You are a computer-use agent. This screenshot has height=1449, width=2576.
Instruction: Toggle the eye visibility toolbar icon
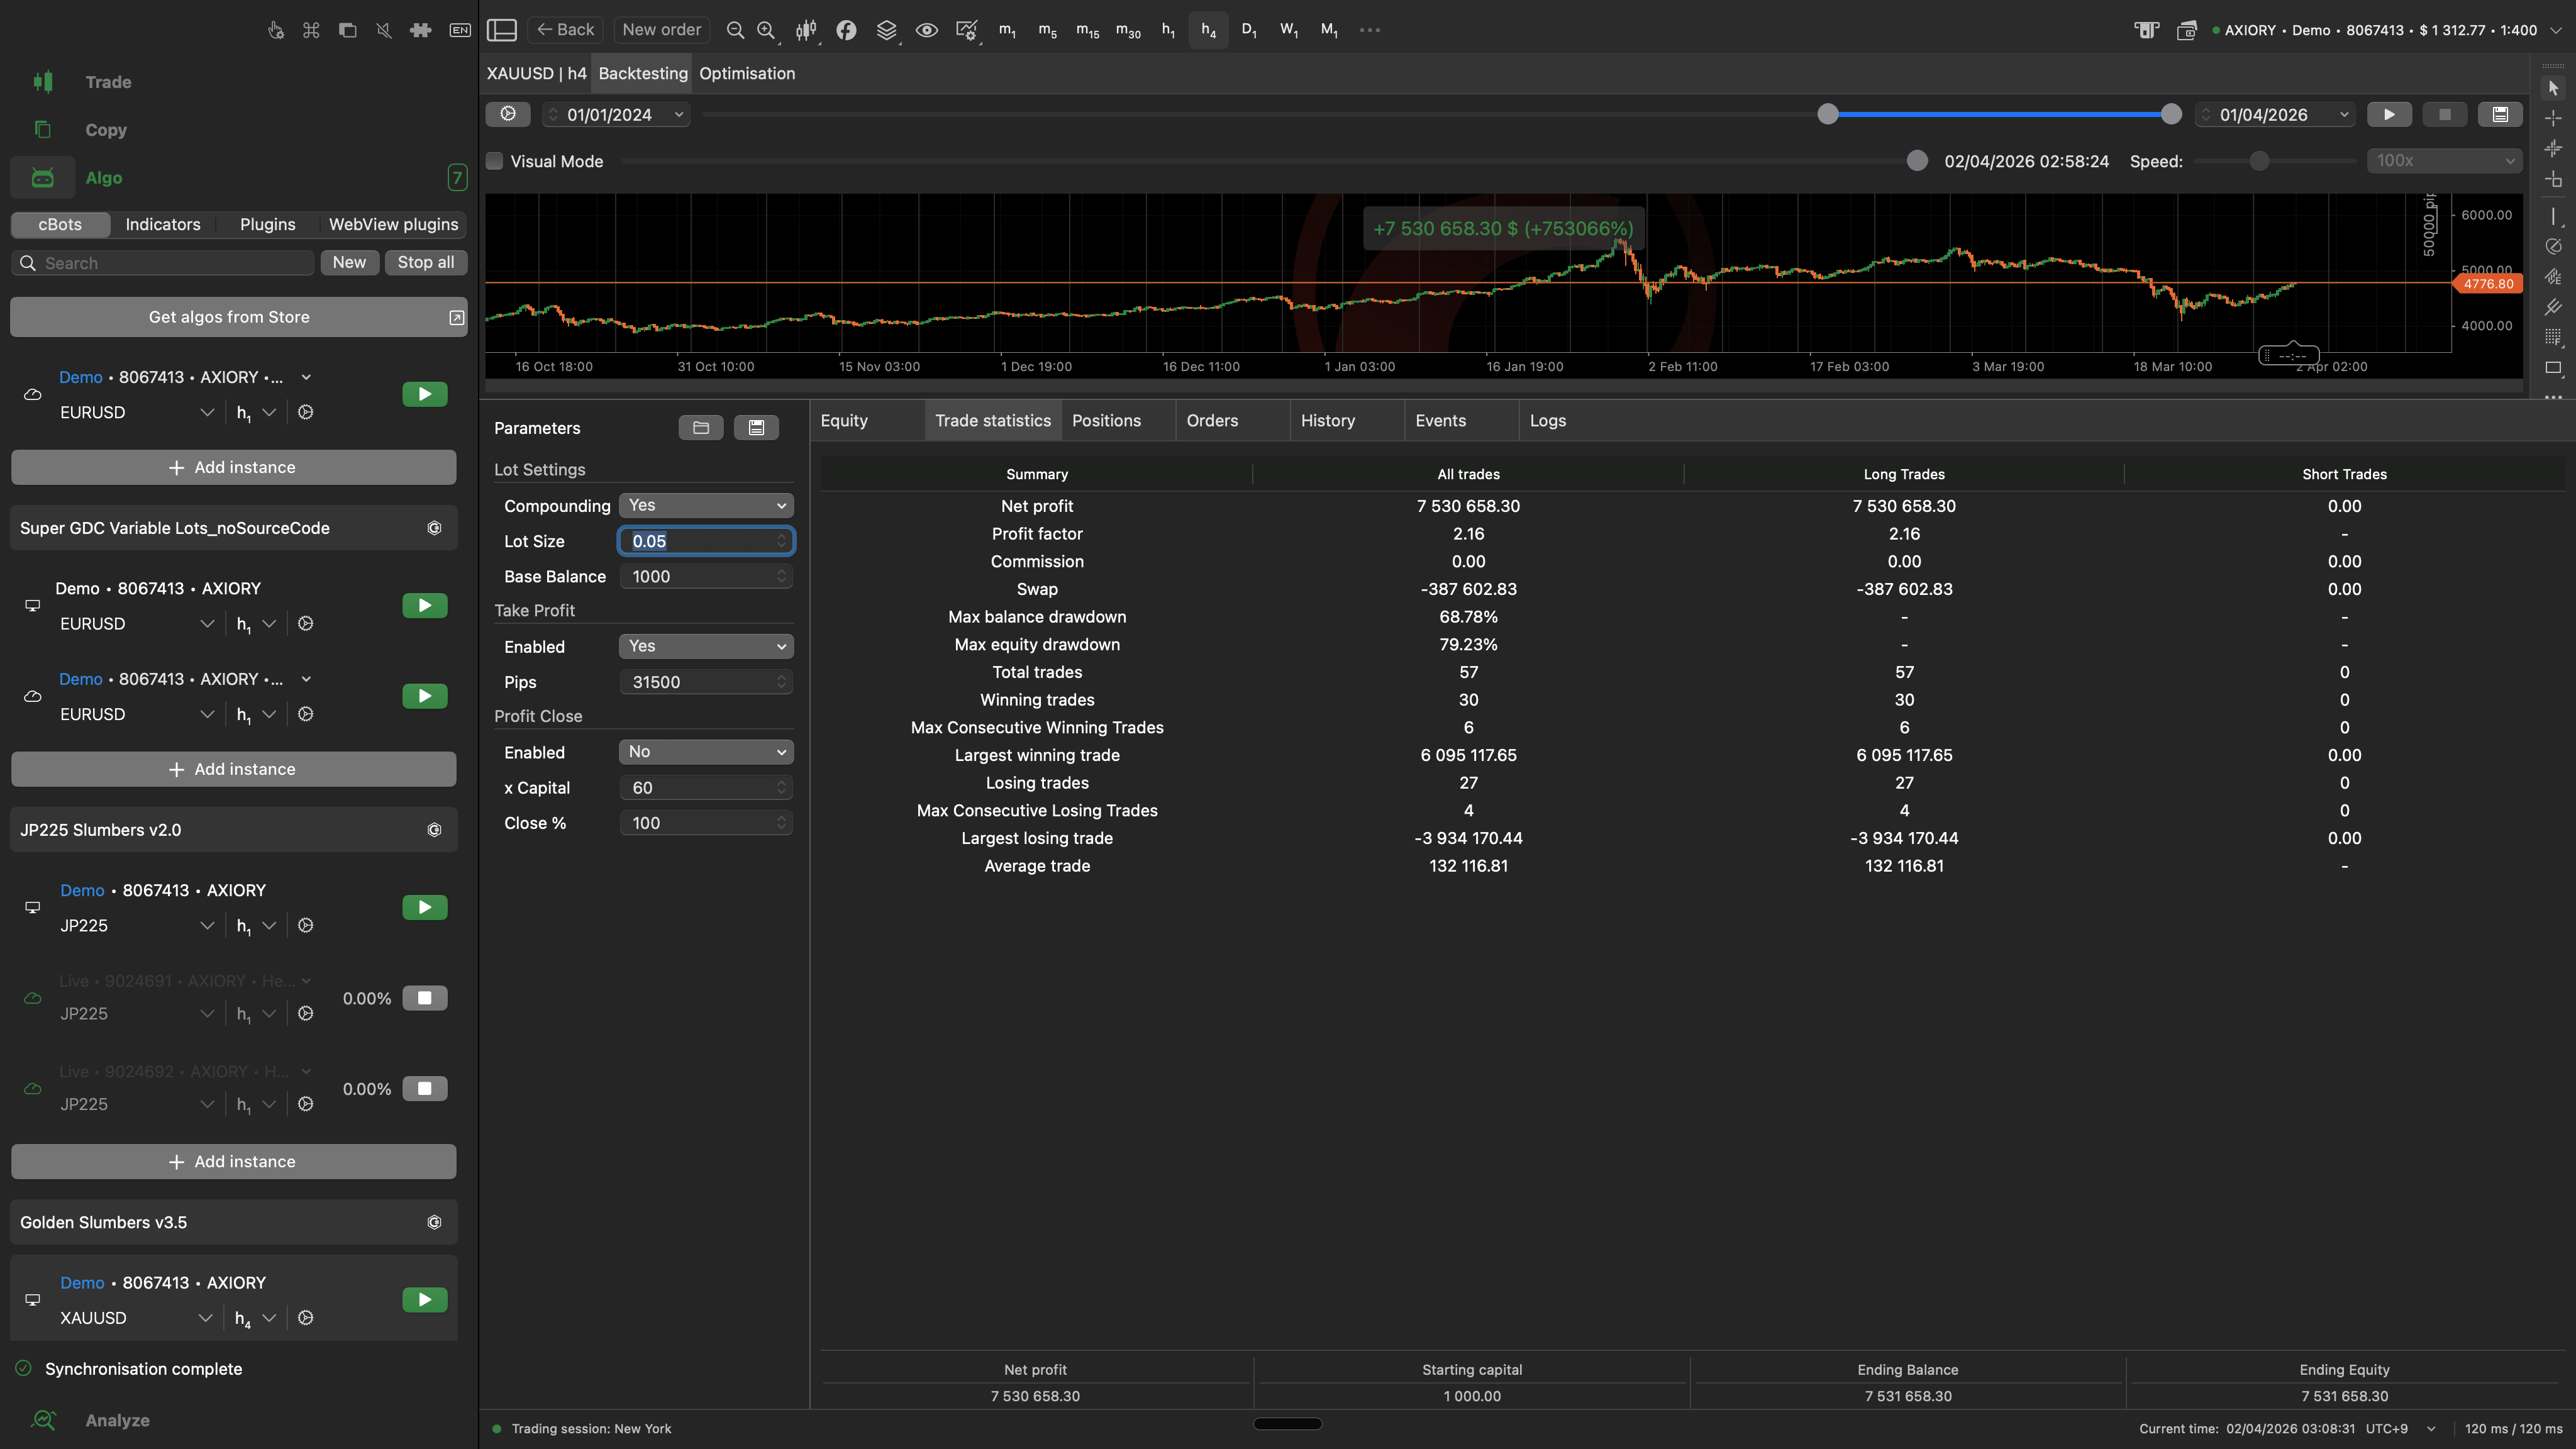pyautogui.click(x=926, y=30)
